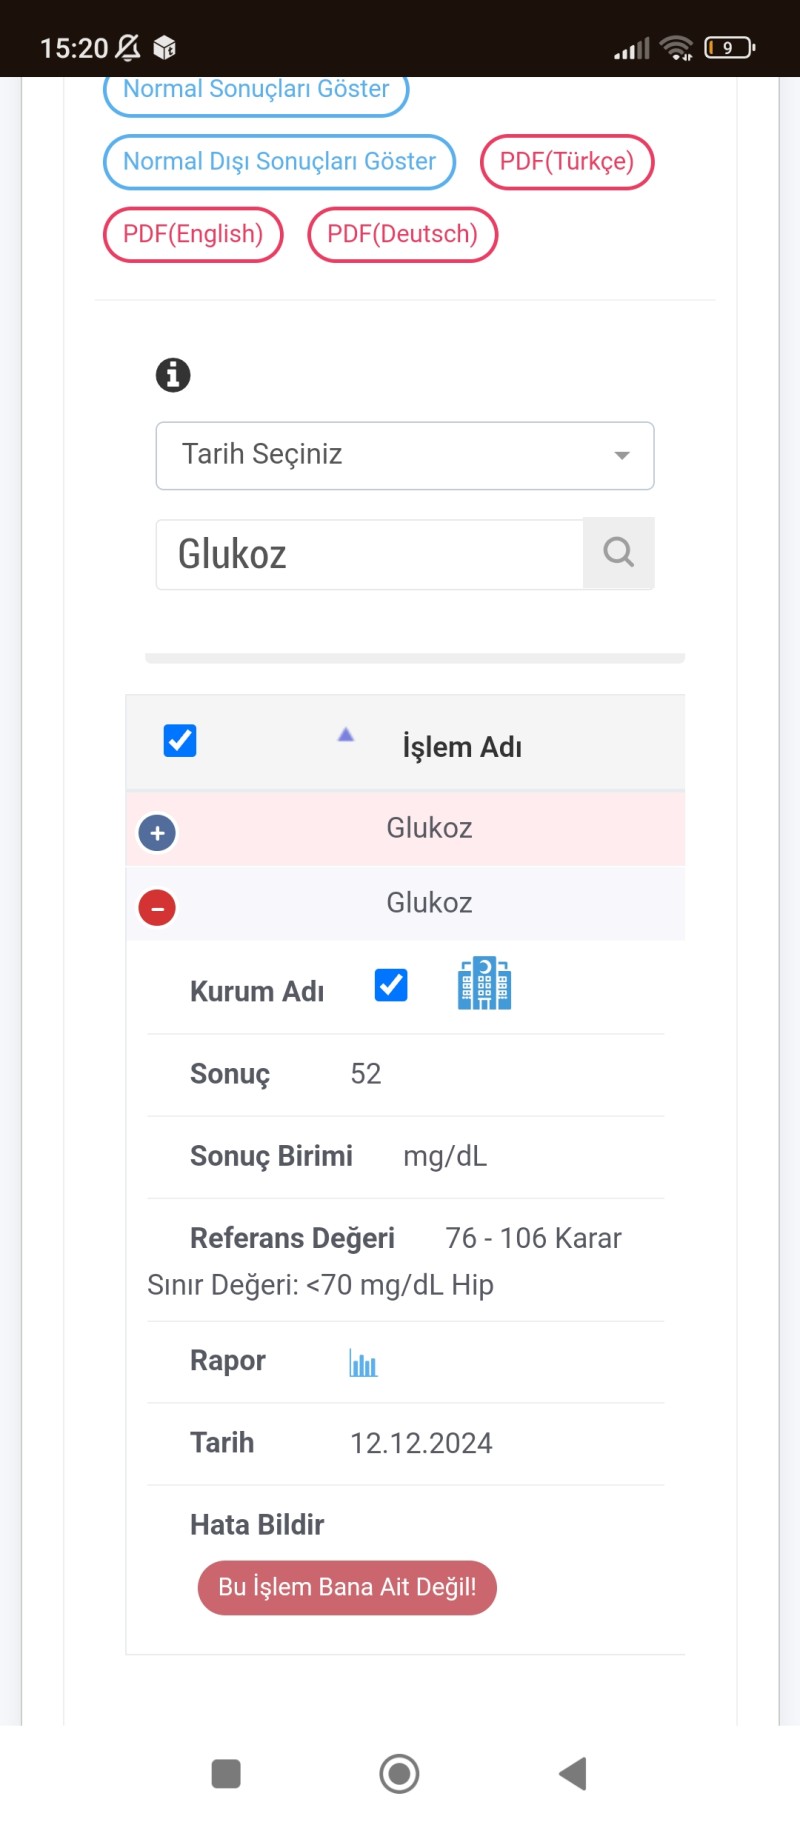Click the magnifier search icon

point(619,553)
